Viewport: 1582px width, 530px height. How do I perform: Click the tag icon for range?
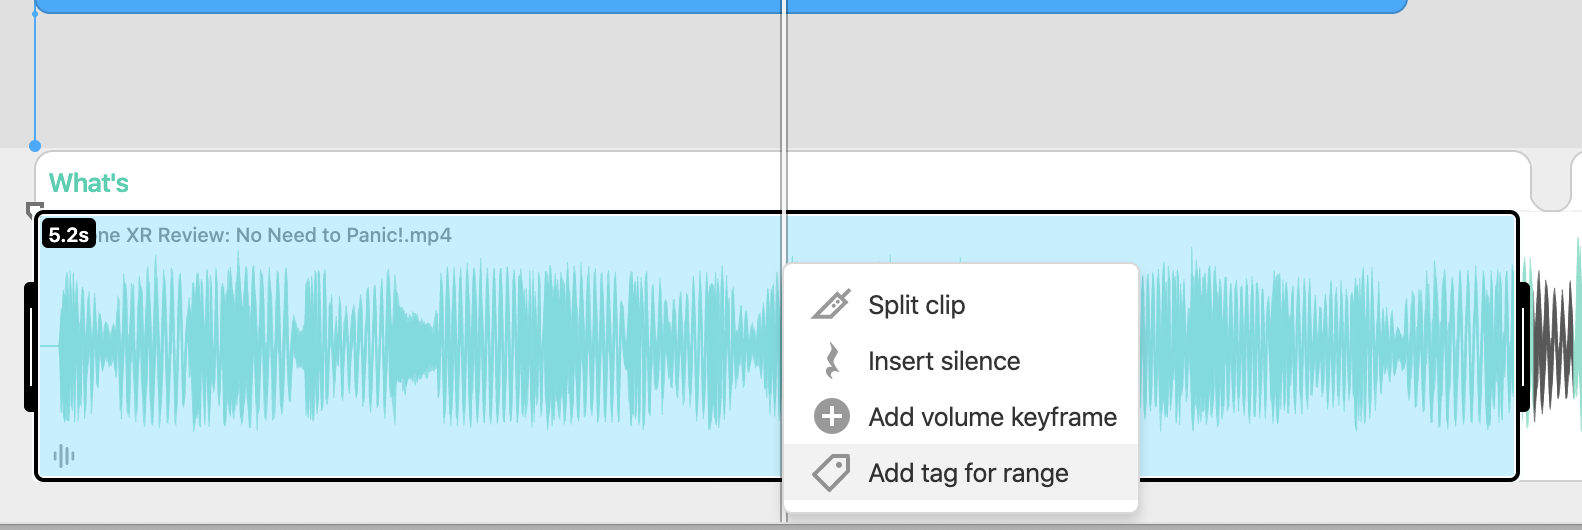tap(831, 473)
